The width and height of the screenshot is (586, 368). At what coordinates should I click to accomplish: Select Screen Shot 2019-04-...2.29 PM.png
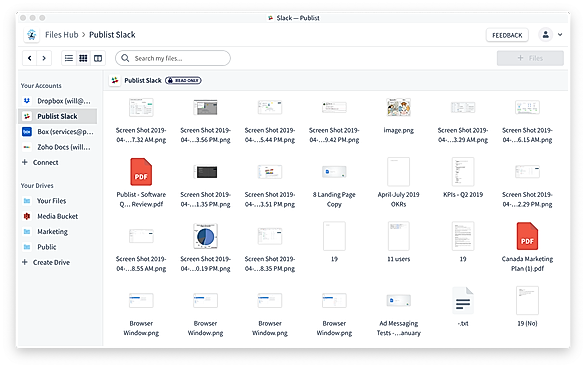[527, 185]
